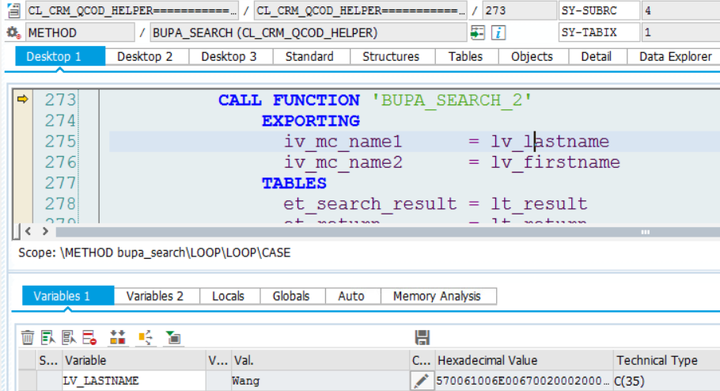Click the trash delete icon in variables toolbar

pyautogui.click(x=28, y=338)
